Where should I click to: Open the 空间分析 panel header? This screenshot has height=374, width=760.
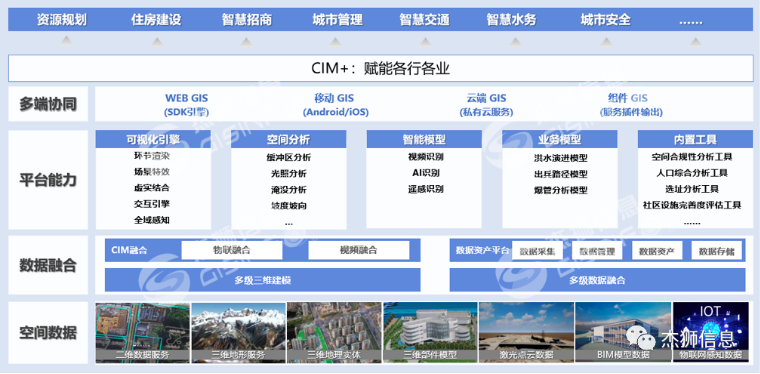click(288, 140)
